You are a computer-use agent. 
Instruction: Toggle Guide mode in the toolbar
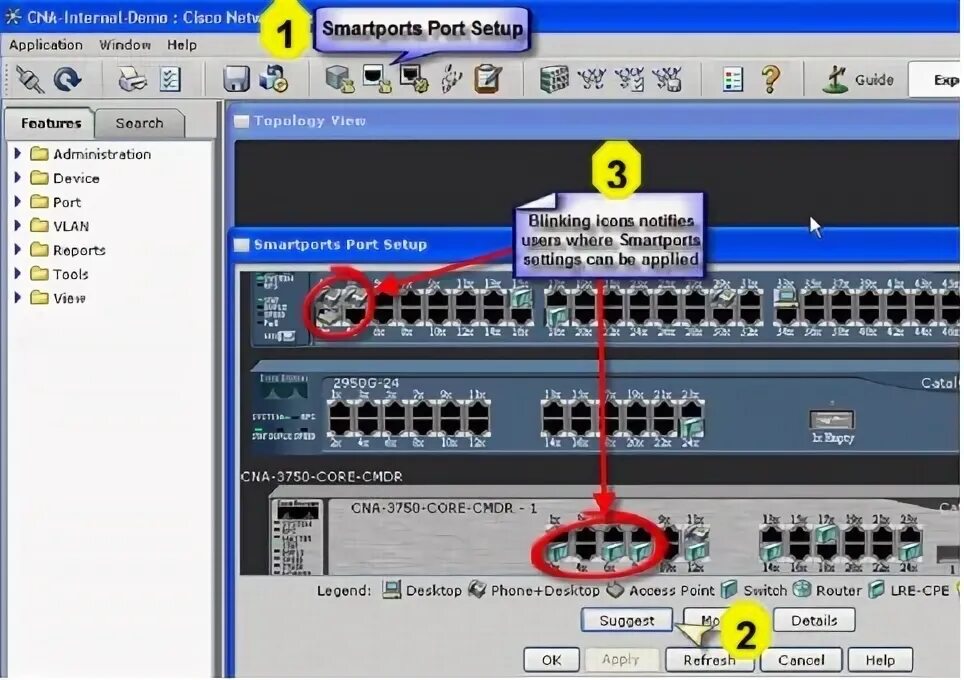858,79
